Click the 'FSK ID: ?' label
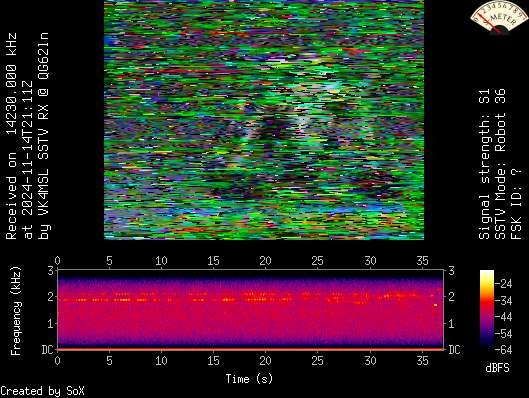The height and width of the screenshot is (398, 529). tap(517, 204)
